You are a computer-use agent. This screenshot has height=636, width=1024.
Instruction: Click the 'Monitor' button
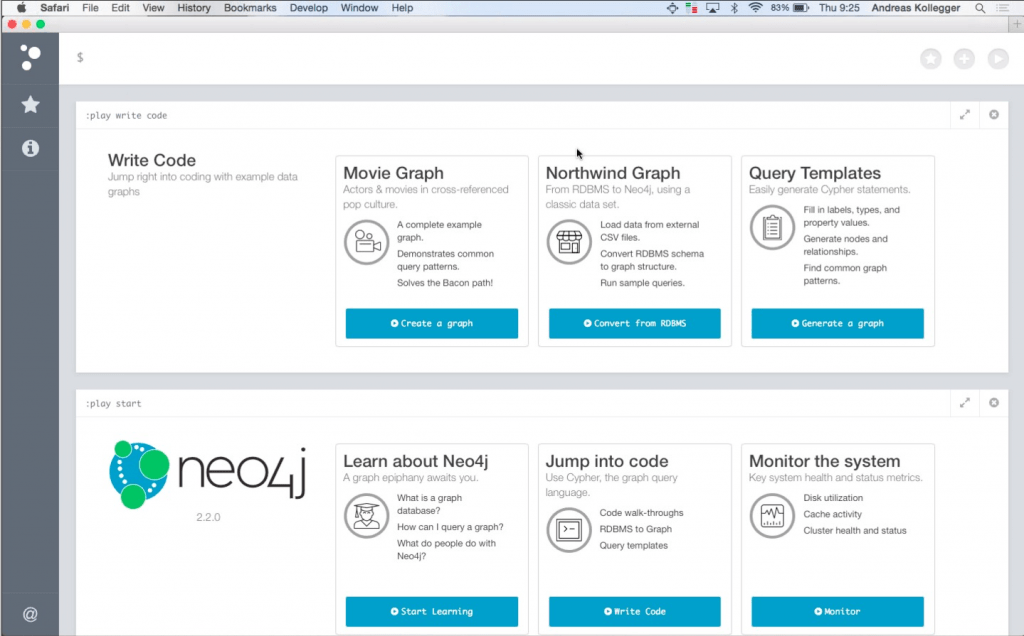click(x=837, y=611)
